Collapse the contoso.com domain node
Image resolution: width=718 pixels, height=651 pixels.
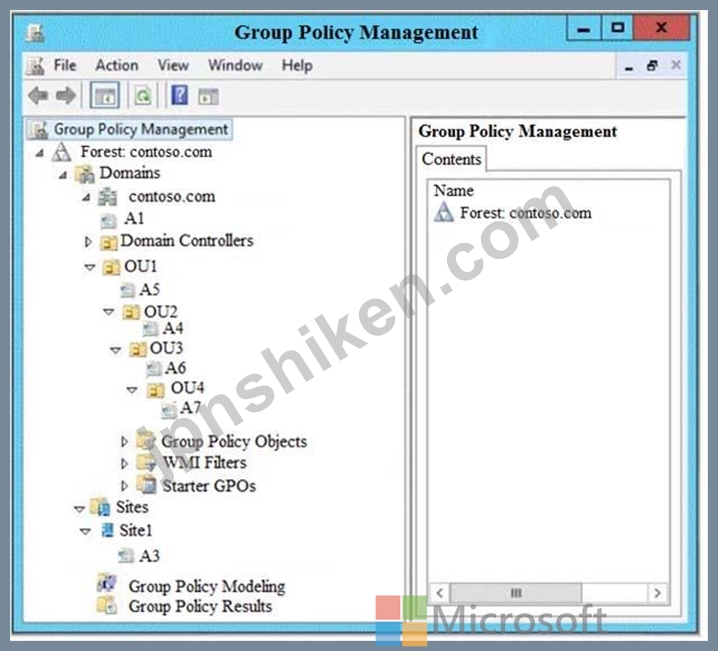coord(86,197)
